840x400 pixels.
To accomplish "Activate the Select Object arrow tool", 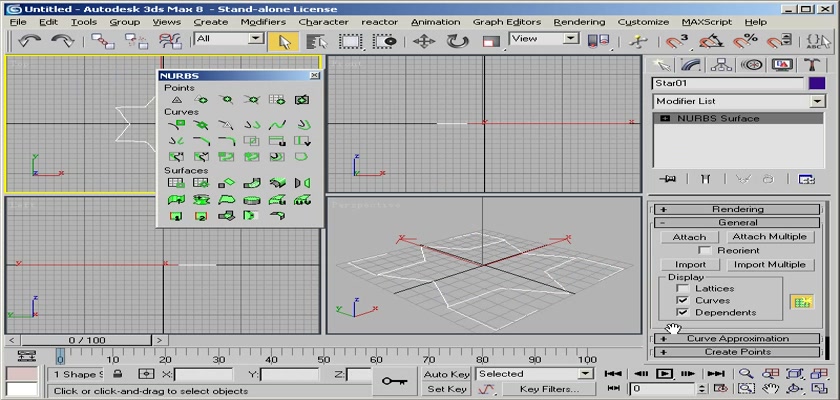I will [x=283, y=41].
